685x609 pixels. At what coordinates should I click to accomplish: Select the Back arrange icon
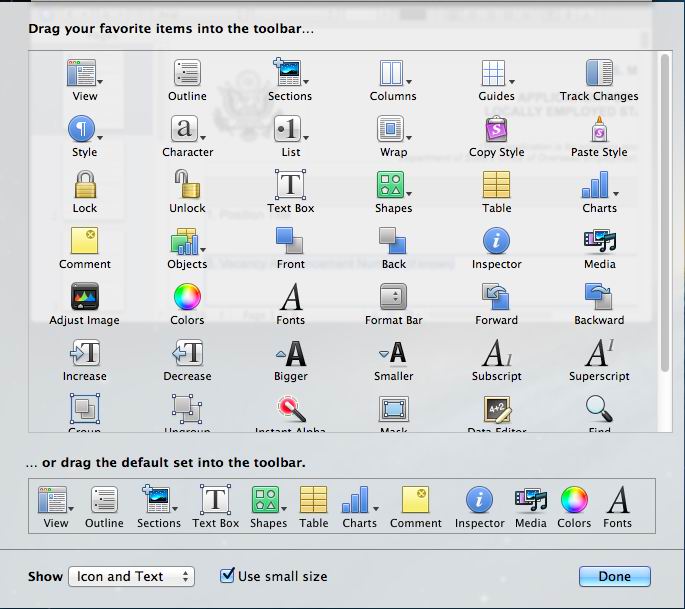click(393, 240)
